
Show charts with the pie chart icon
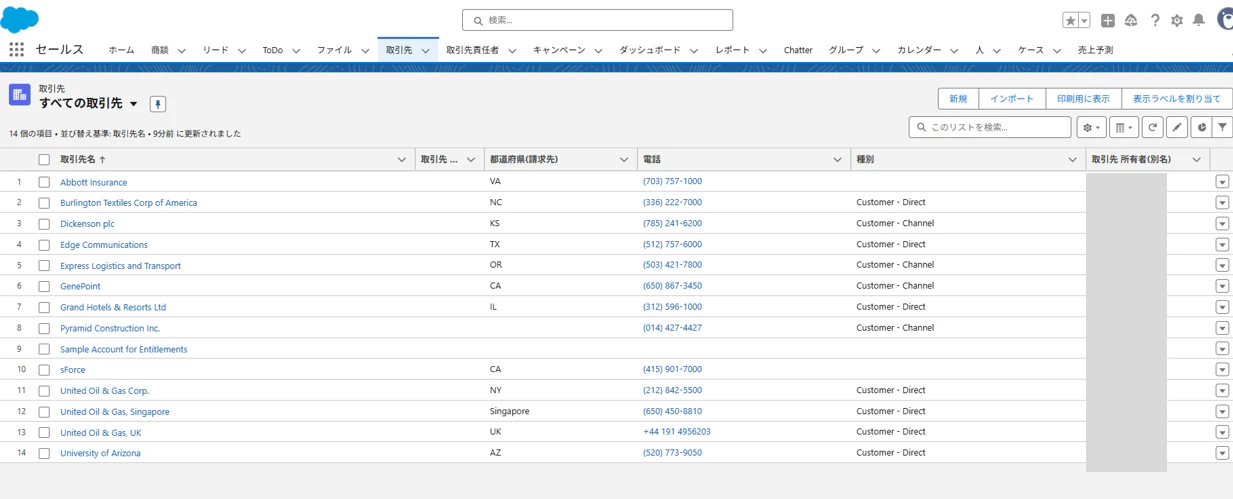click(x=1201, y=127)
